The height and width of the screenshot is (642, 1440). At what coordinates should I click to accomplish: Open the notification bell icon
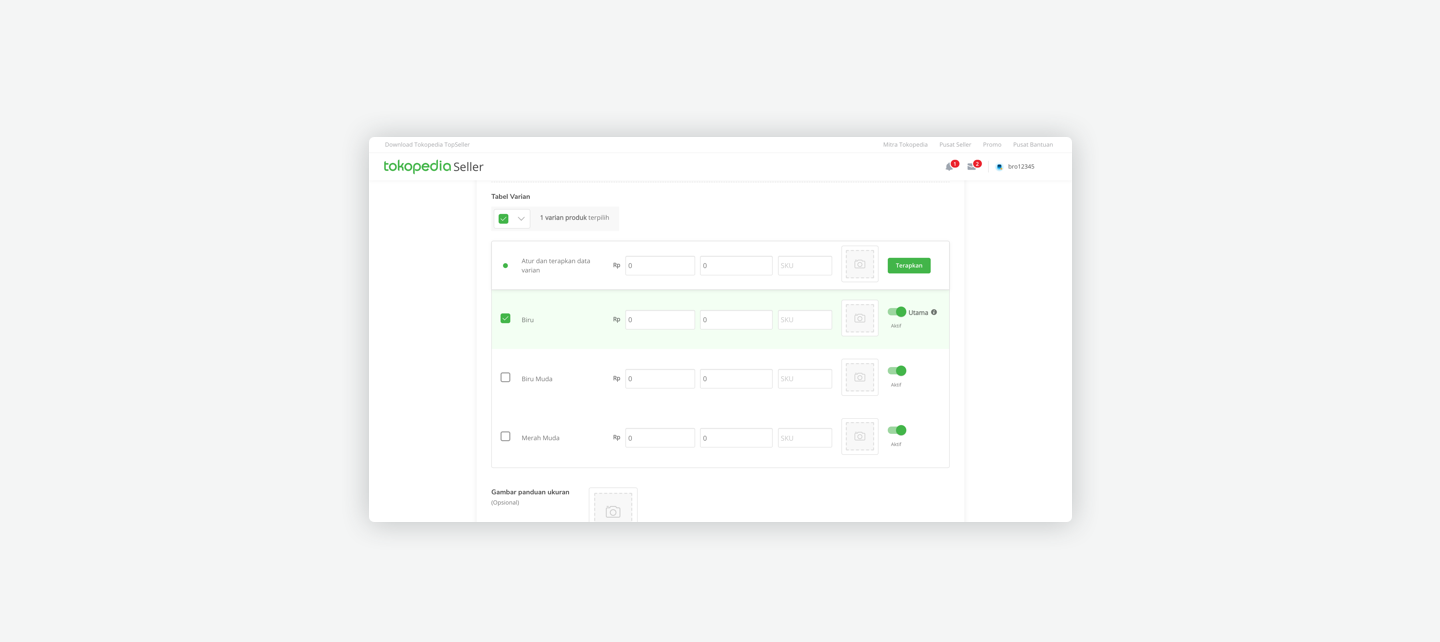(949, 167)
